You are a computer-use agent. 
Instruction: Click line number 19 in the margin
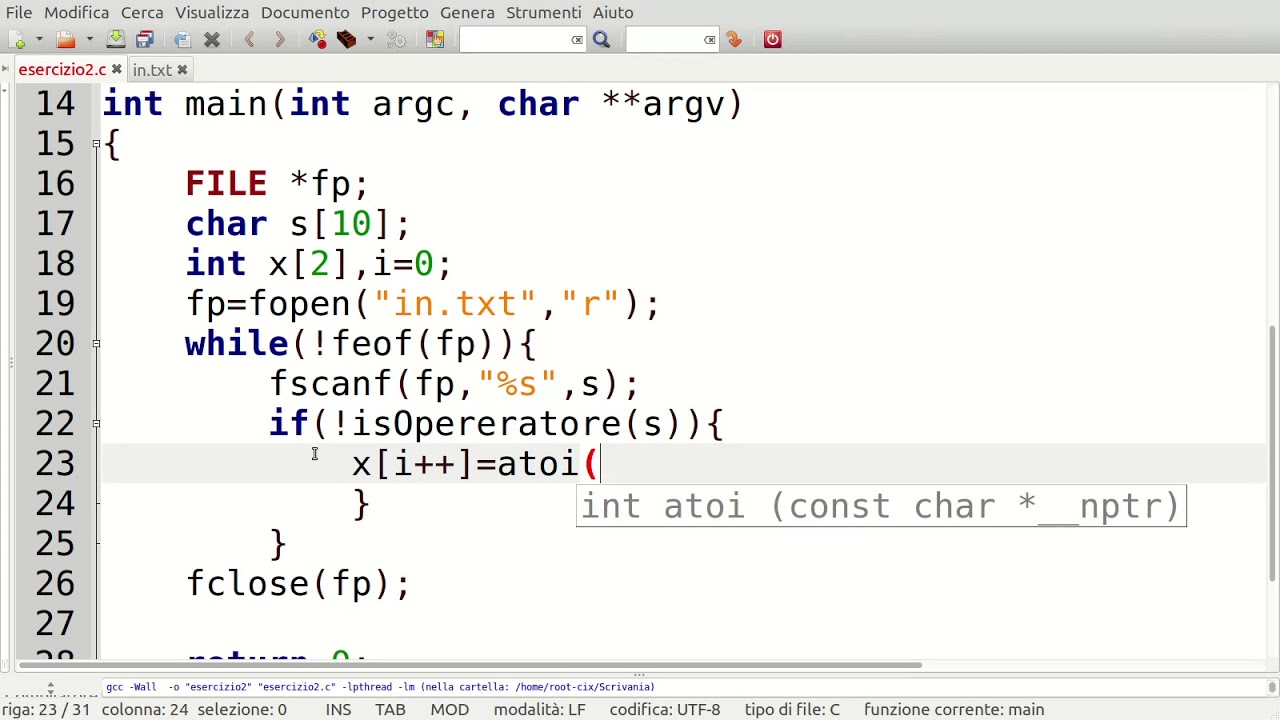tap(56, 304)
